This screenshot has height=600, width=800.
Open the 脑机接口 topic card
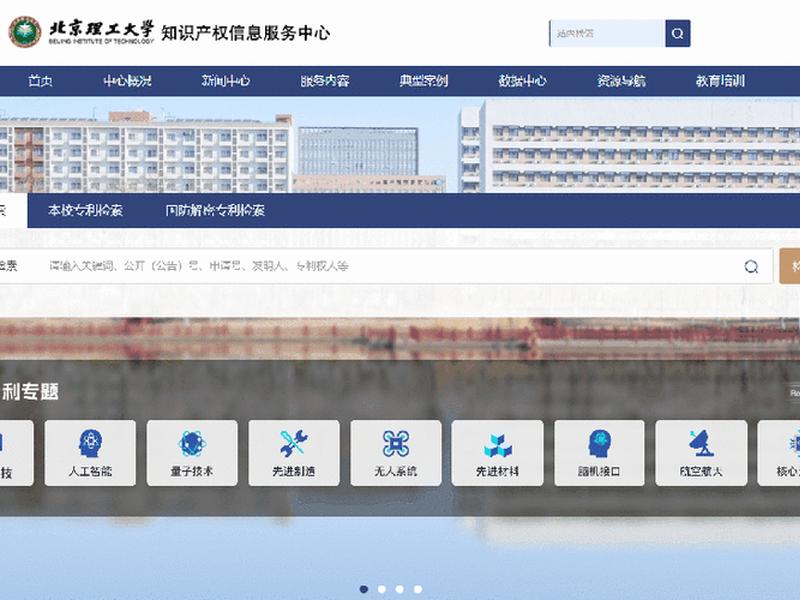[599, 453]
